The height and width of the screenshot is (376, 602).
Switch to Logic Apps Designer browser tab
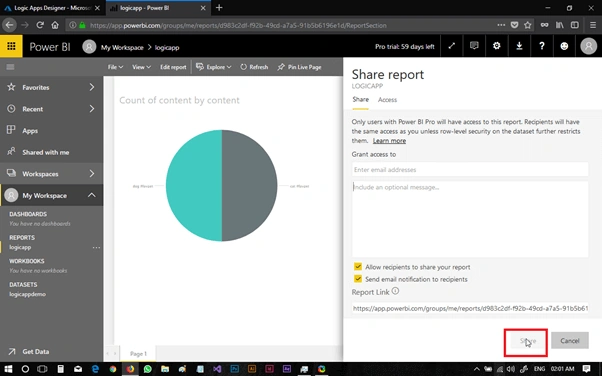pos(51,8)
